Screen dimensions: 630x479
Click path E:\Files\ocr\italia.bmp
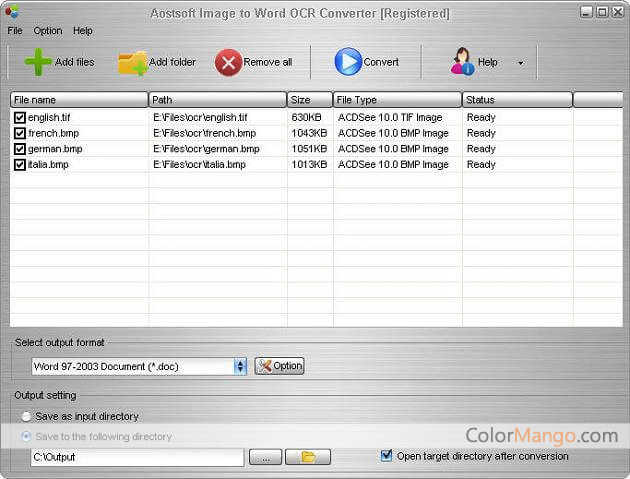point(199,164)
